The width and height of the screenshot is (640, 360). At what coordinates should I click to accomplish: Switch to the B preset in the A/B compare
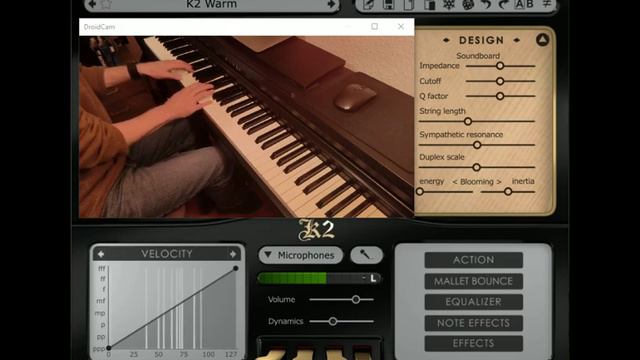[x=529, y=4]
